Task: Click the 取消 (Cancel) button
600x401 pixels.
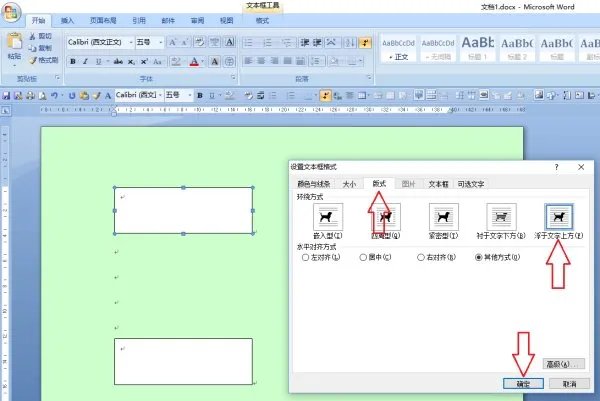Action: 569,384
